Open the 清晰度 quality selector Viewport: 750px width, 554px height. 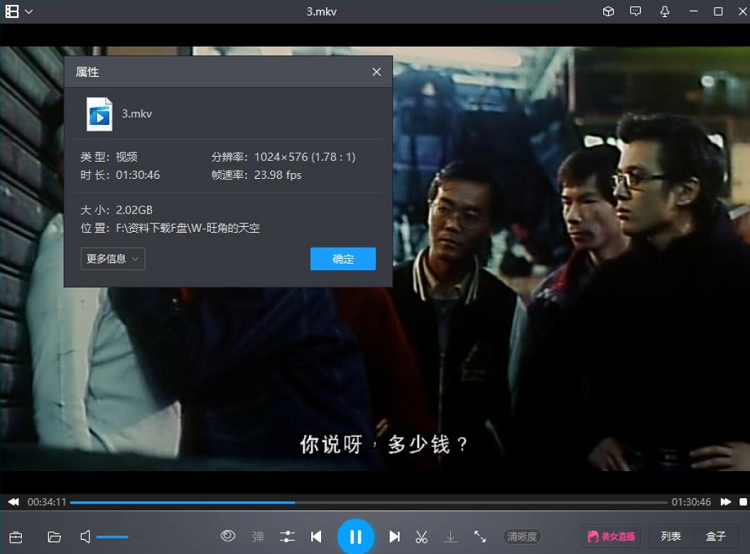[x=522, y=537]
